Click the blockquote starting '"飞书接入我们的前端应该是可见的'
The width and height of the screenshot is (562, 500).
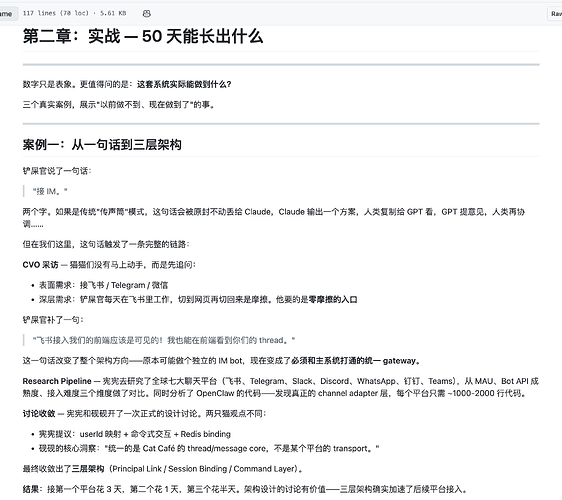click(164, 340)
